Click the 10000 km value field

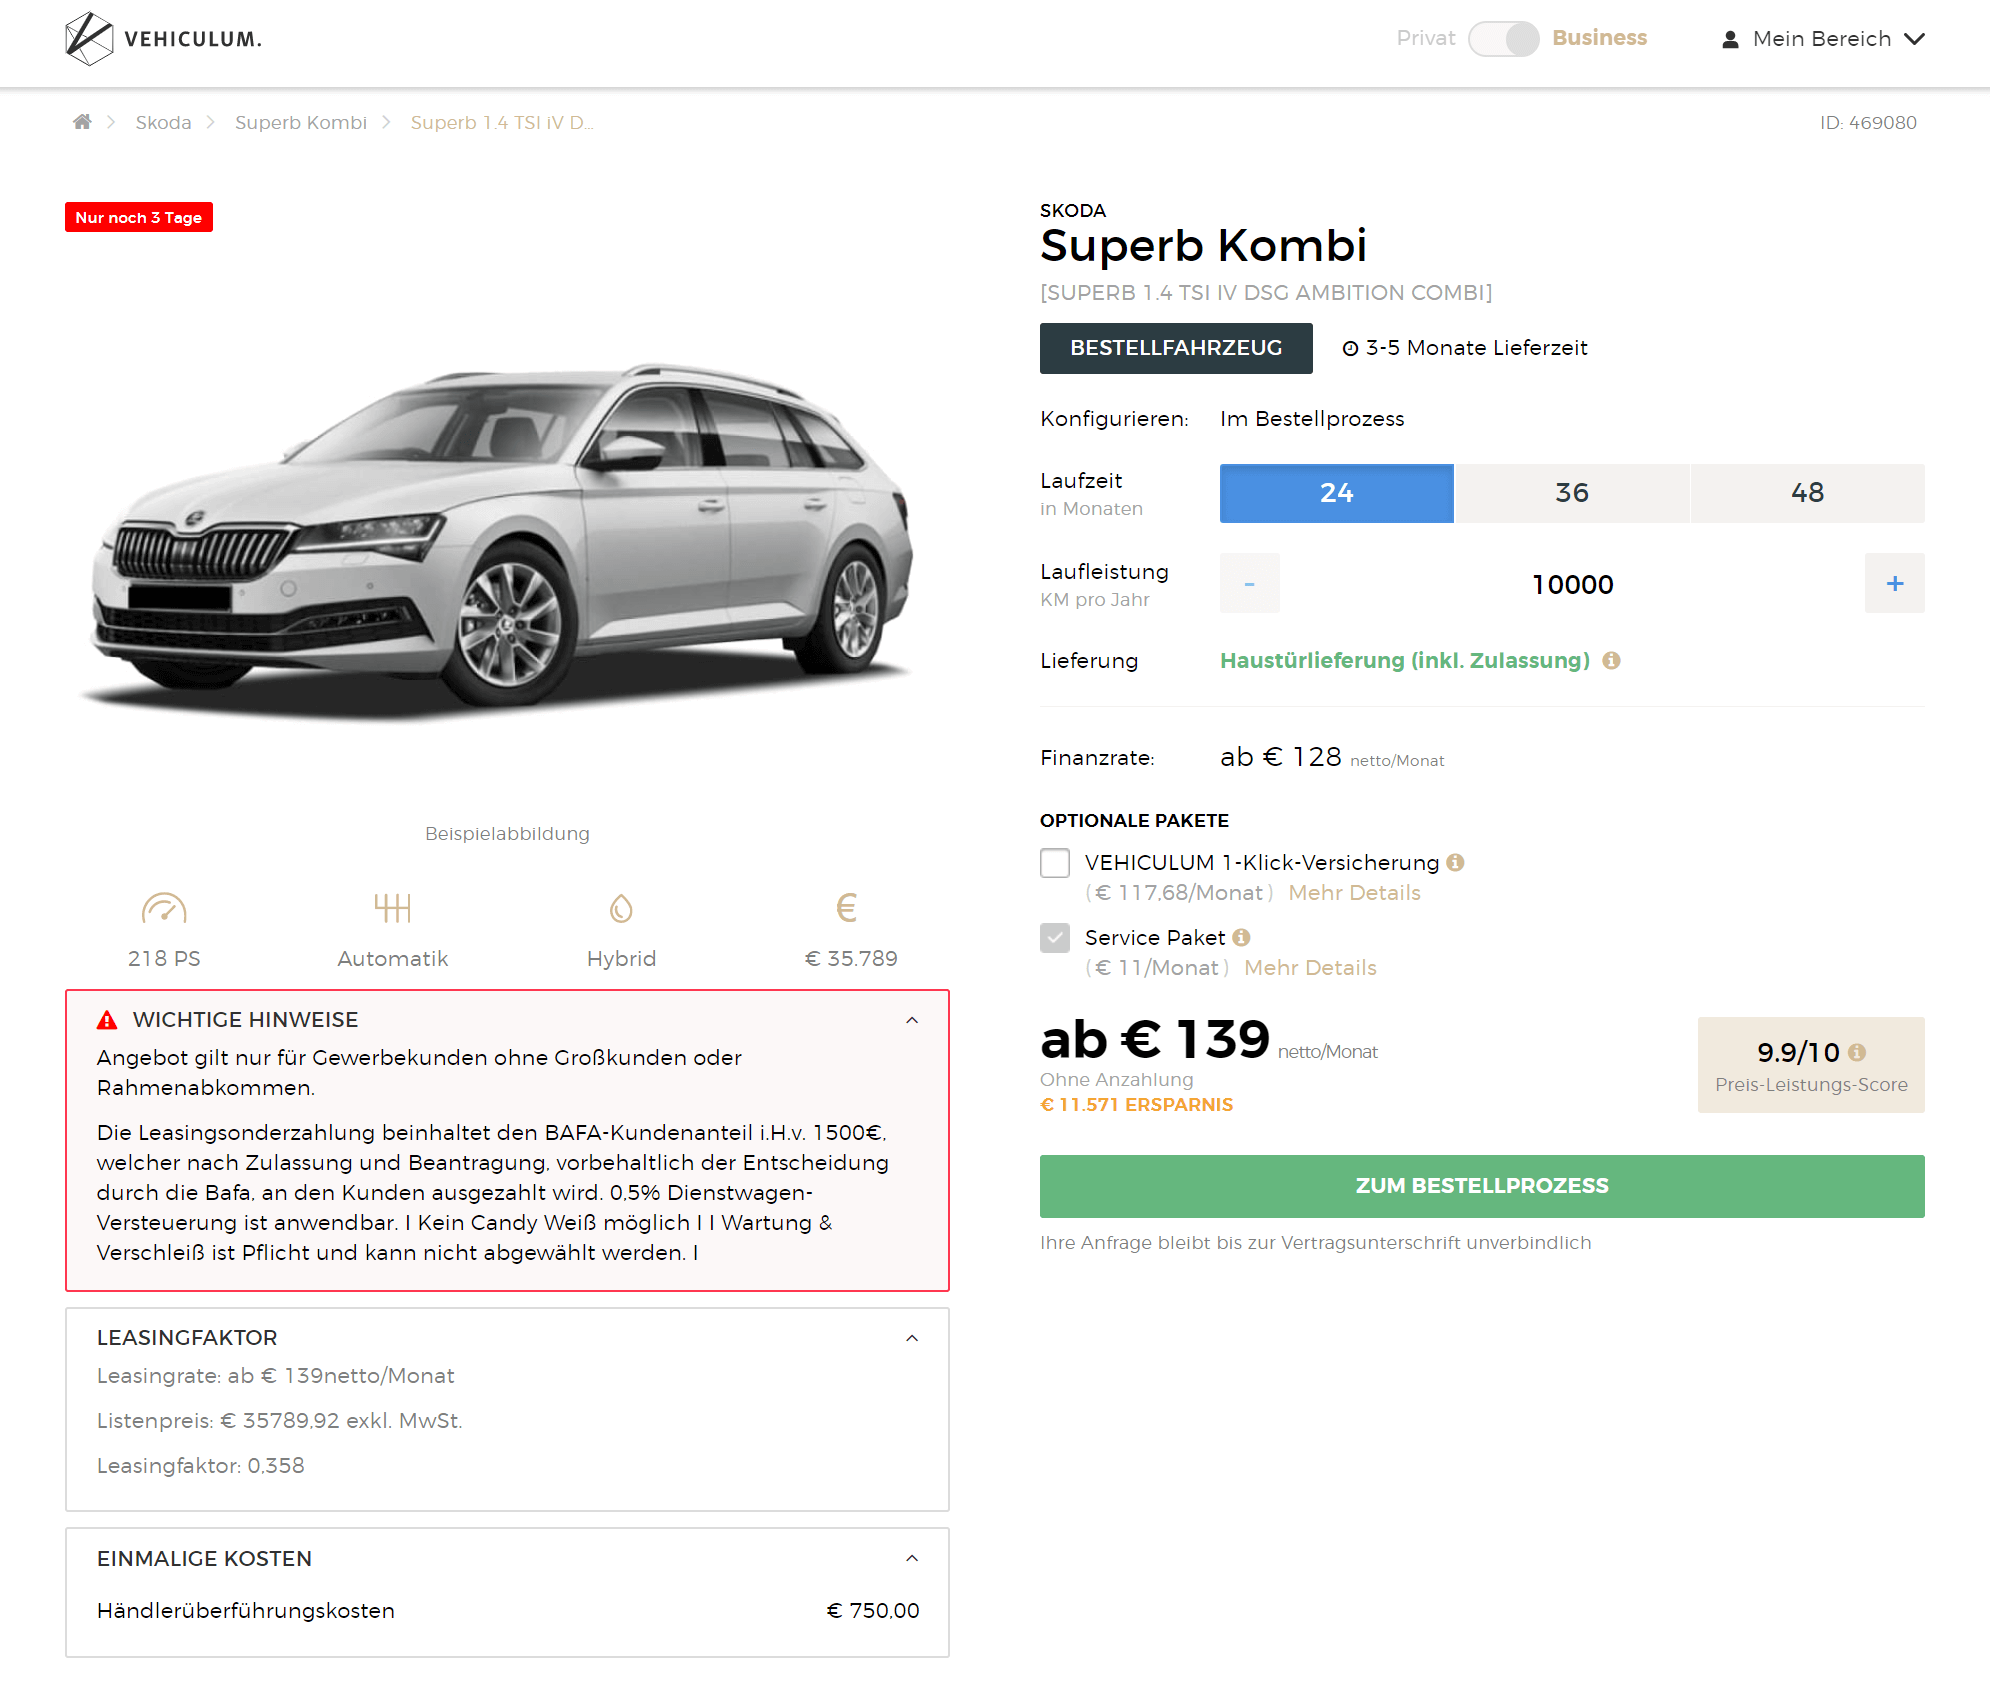click(x=1572, y=584)
